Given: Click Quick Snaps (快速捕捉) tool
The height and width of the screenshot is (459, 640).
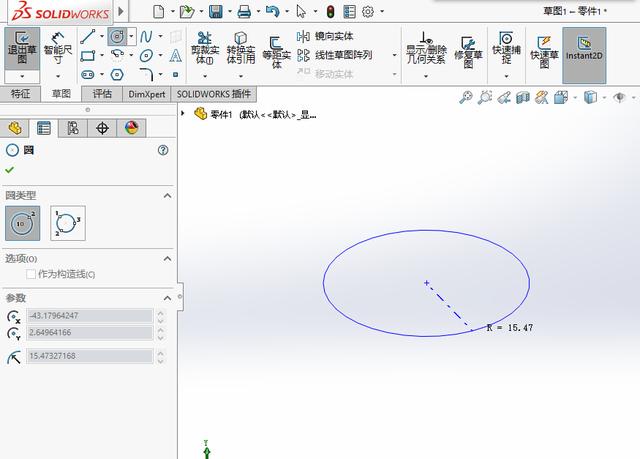Looking at the screenshot, I should (506, 48).
